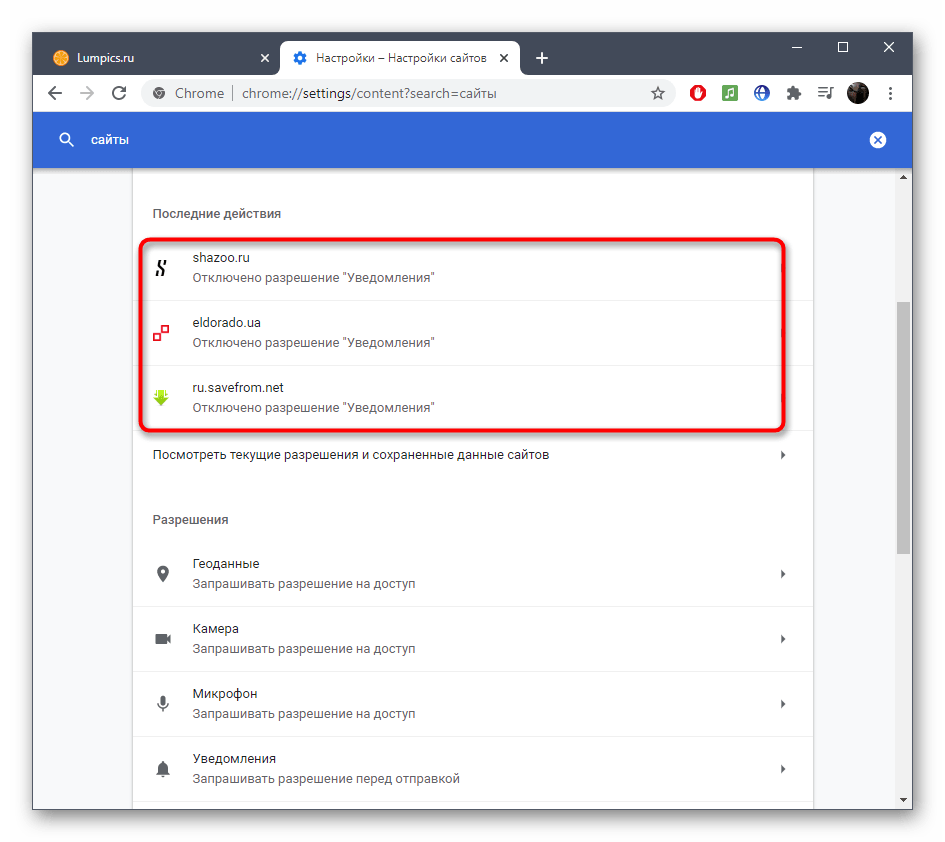Open the green music note extension
This screenshot has width=945, height=842.
[x=729, y=93]
